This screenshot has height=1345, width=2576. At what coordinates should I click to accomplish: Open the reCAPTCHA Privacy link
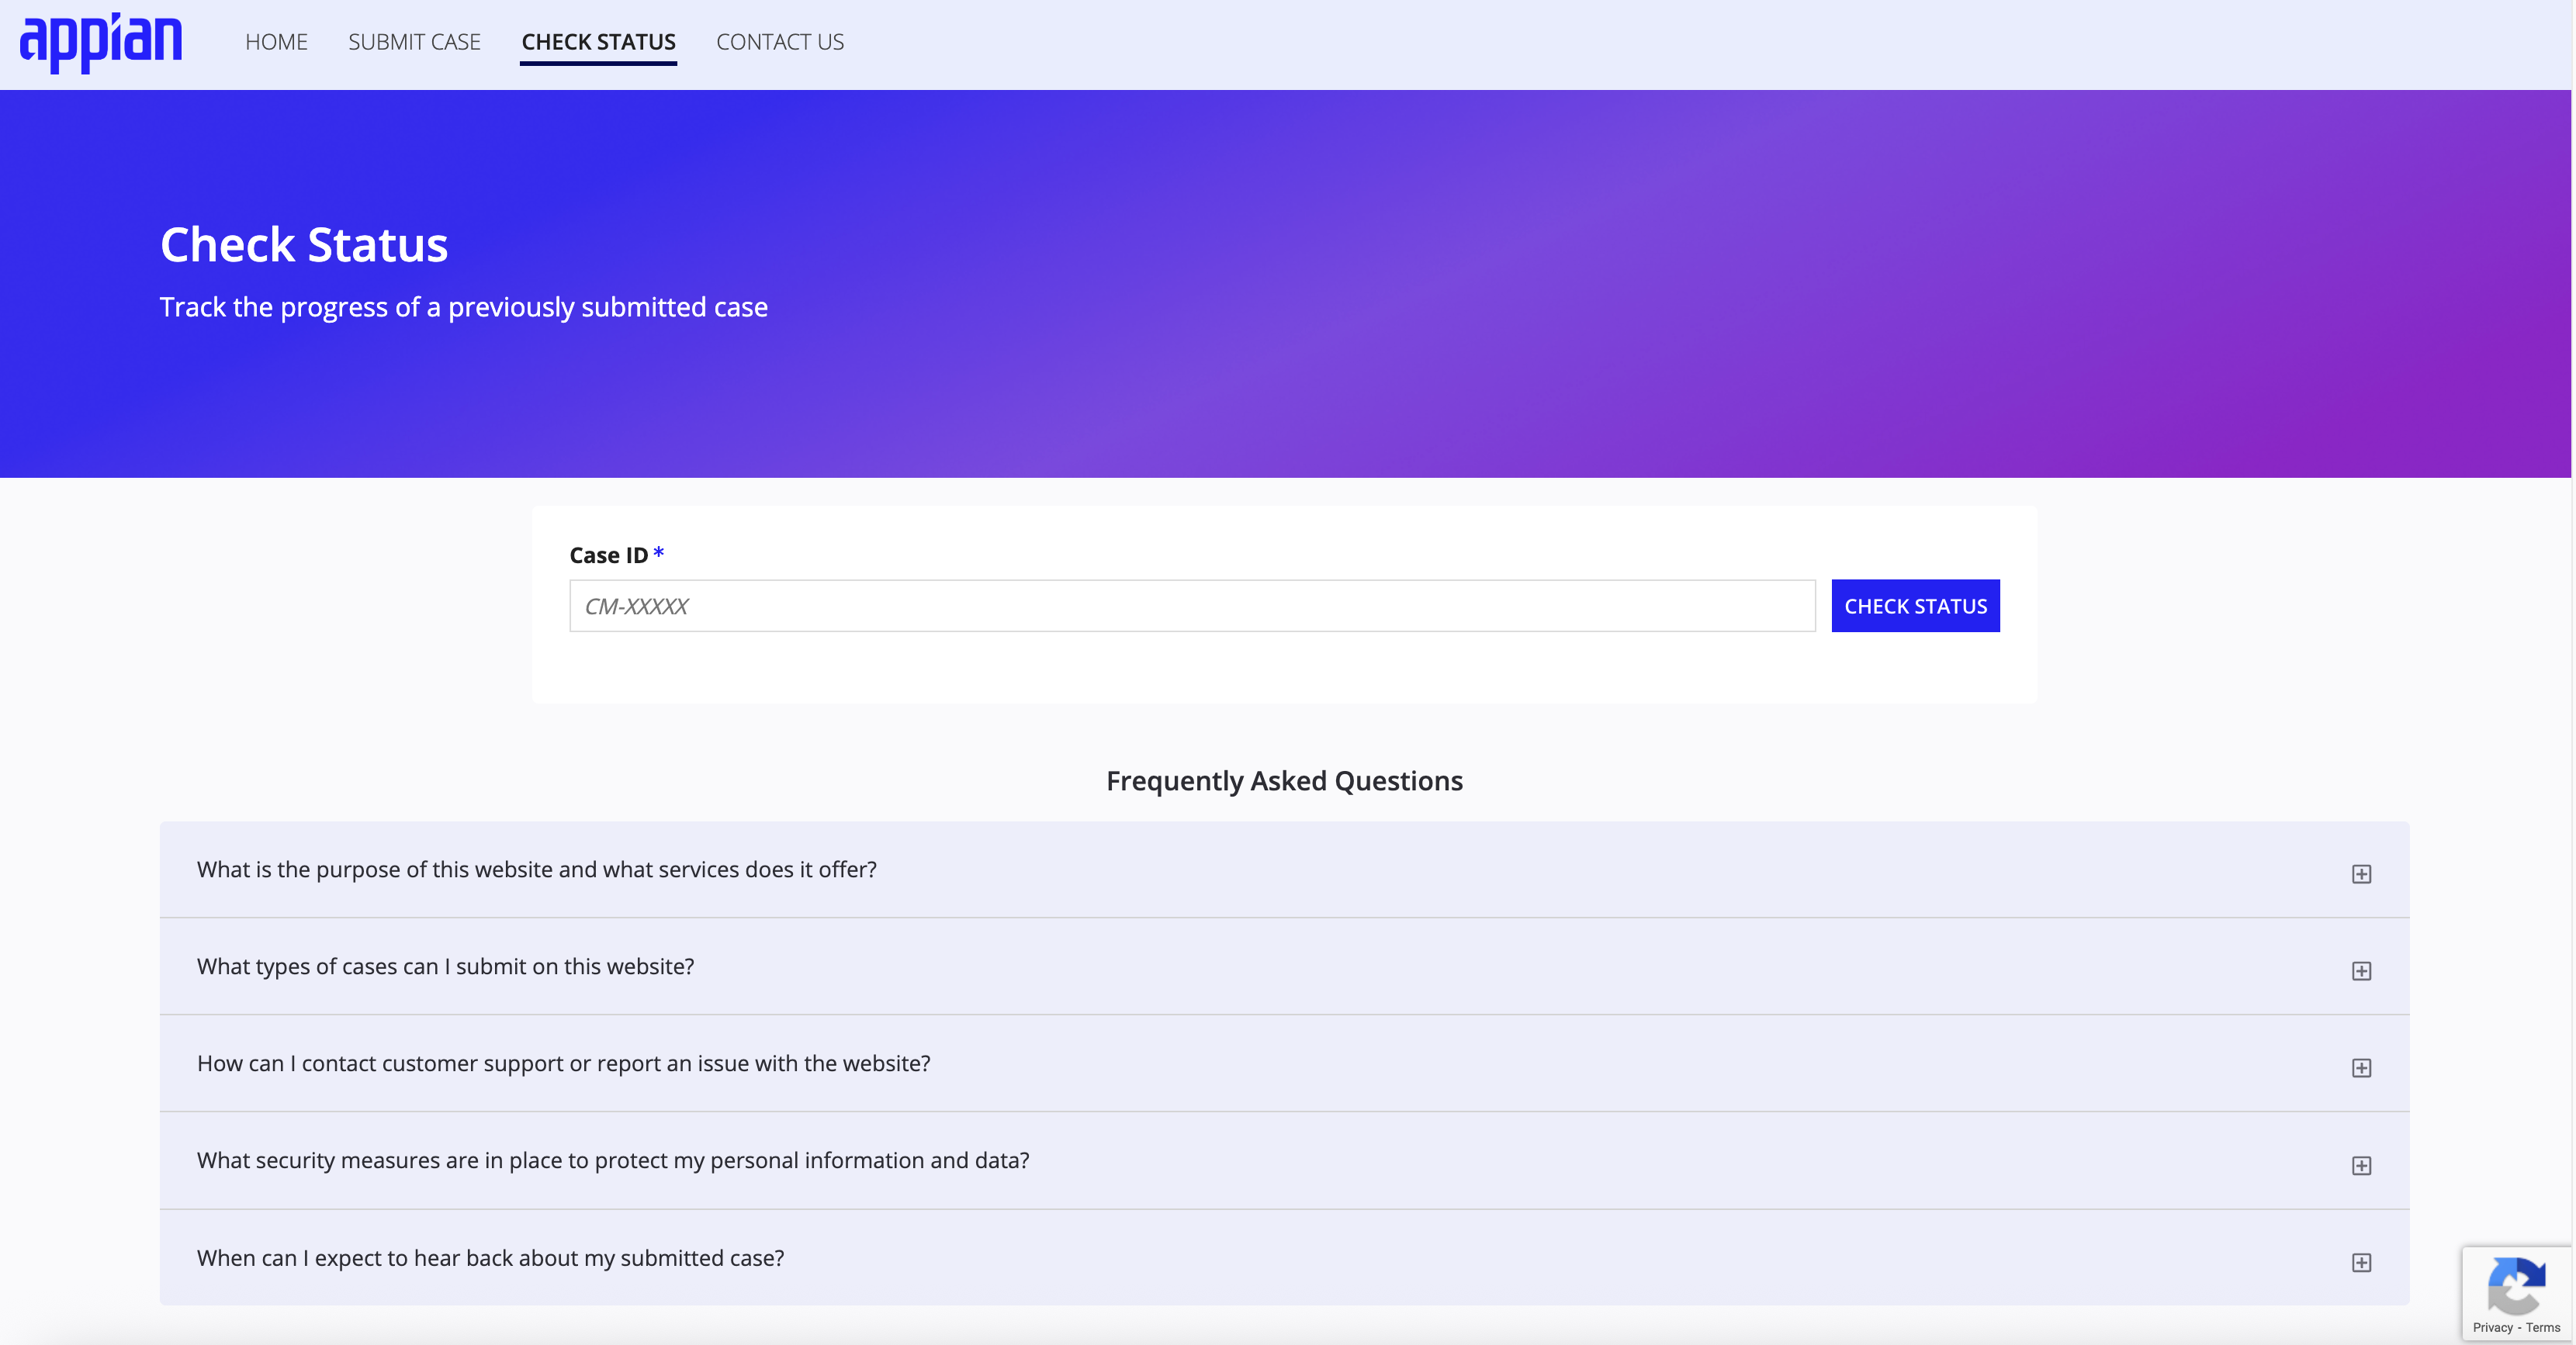[2492, 1328]
